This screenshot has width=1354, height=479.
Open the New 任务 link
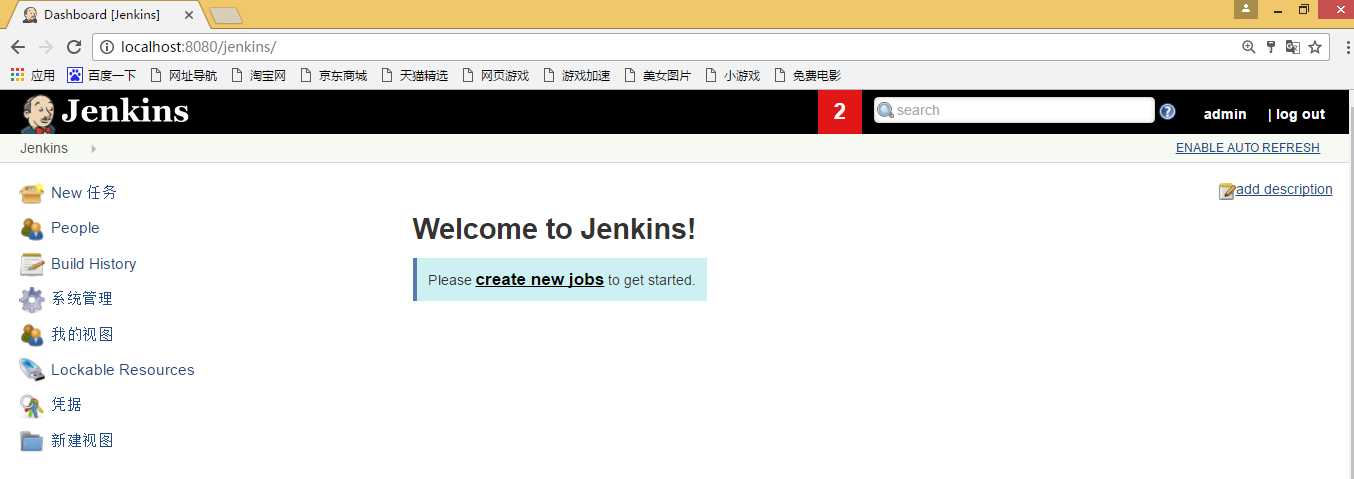tap(84, 193)
